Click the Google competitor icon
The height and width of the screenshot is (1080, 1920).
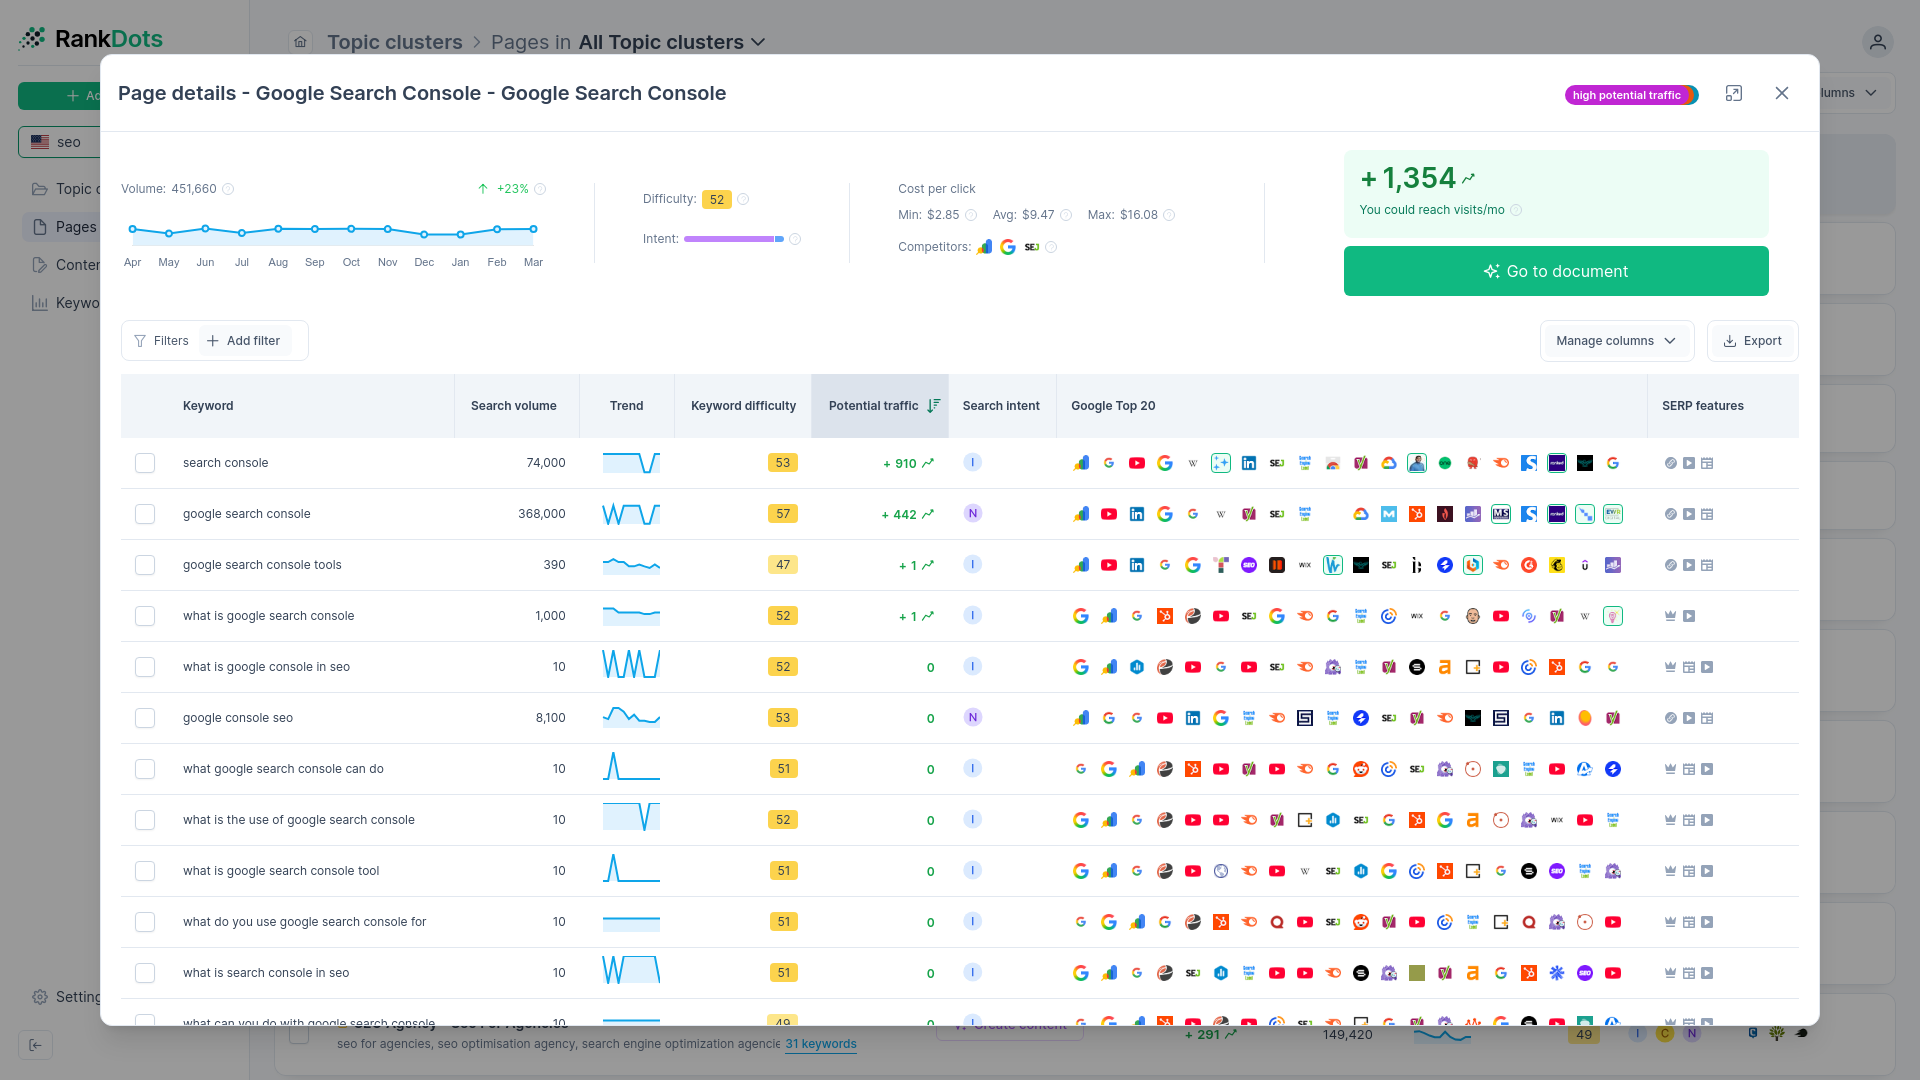(1008, 247)
